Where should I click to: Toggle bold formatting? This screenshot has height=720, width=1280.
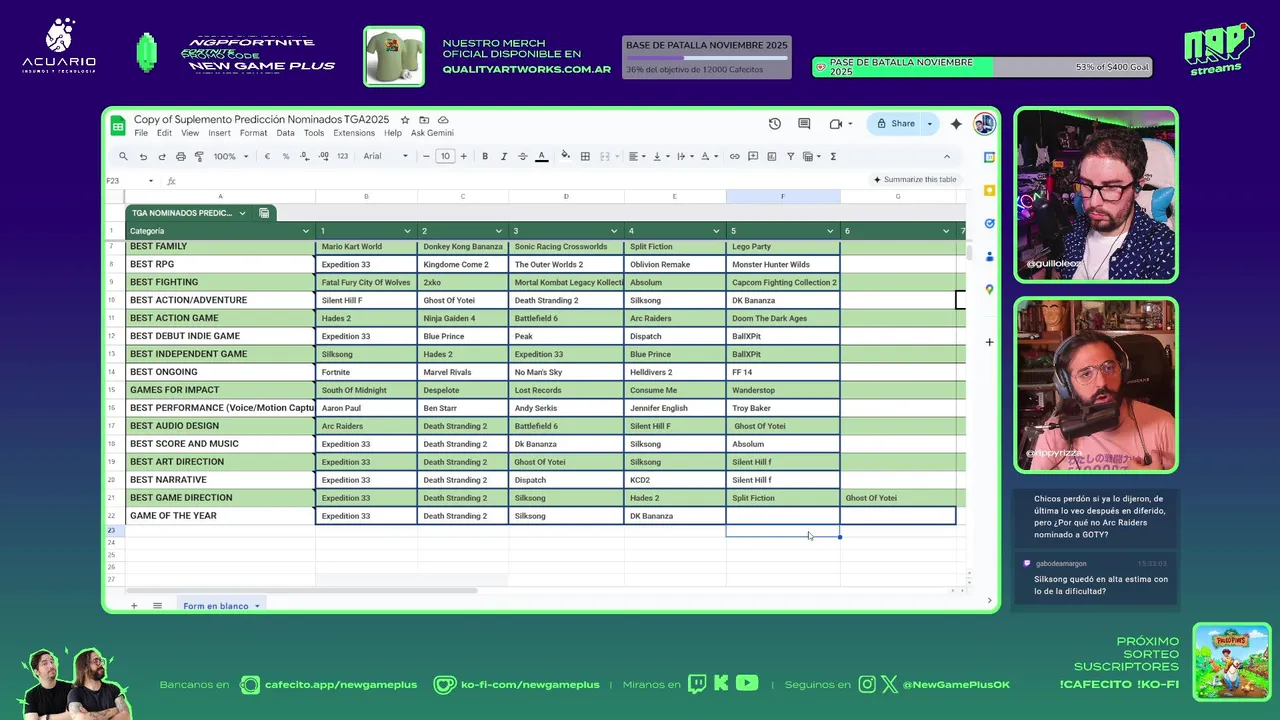[x=485, y=156]
